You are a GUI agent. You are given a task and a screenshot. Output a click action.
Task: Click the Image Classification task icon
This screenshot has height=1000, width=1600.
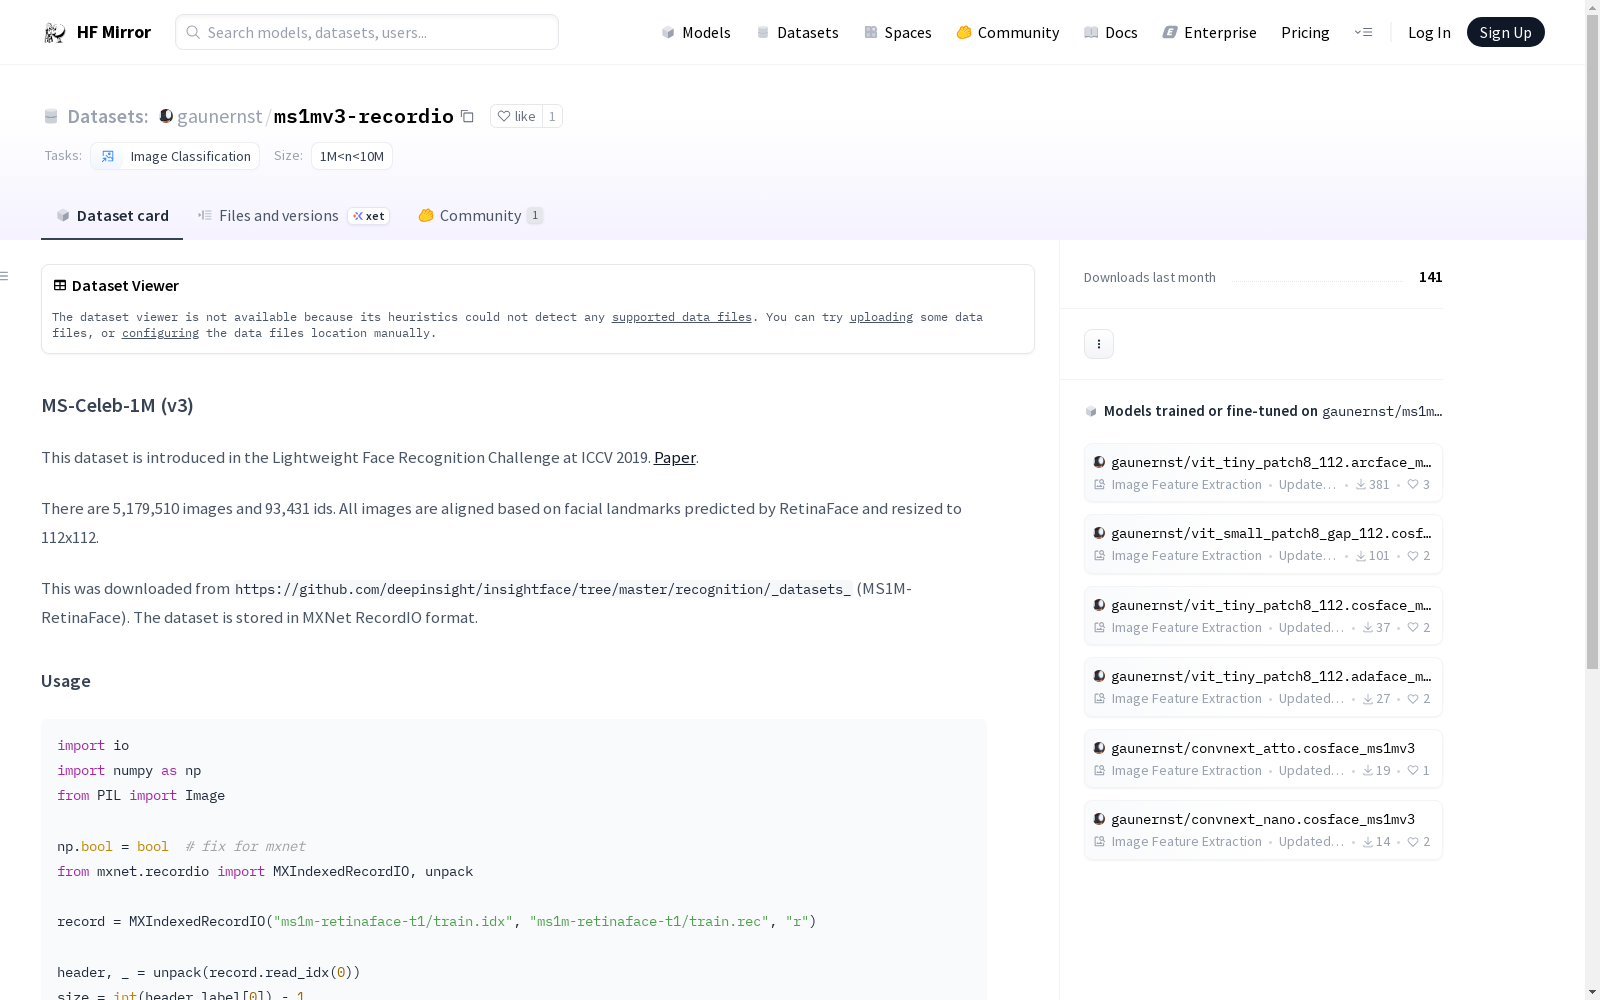click(x=108, y=156)
